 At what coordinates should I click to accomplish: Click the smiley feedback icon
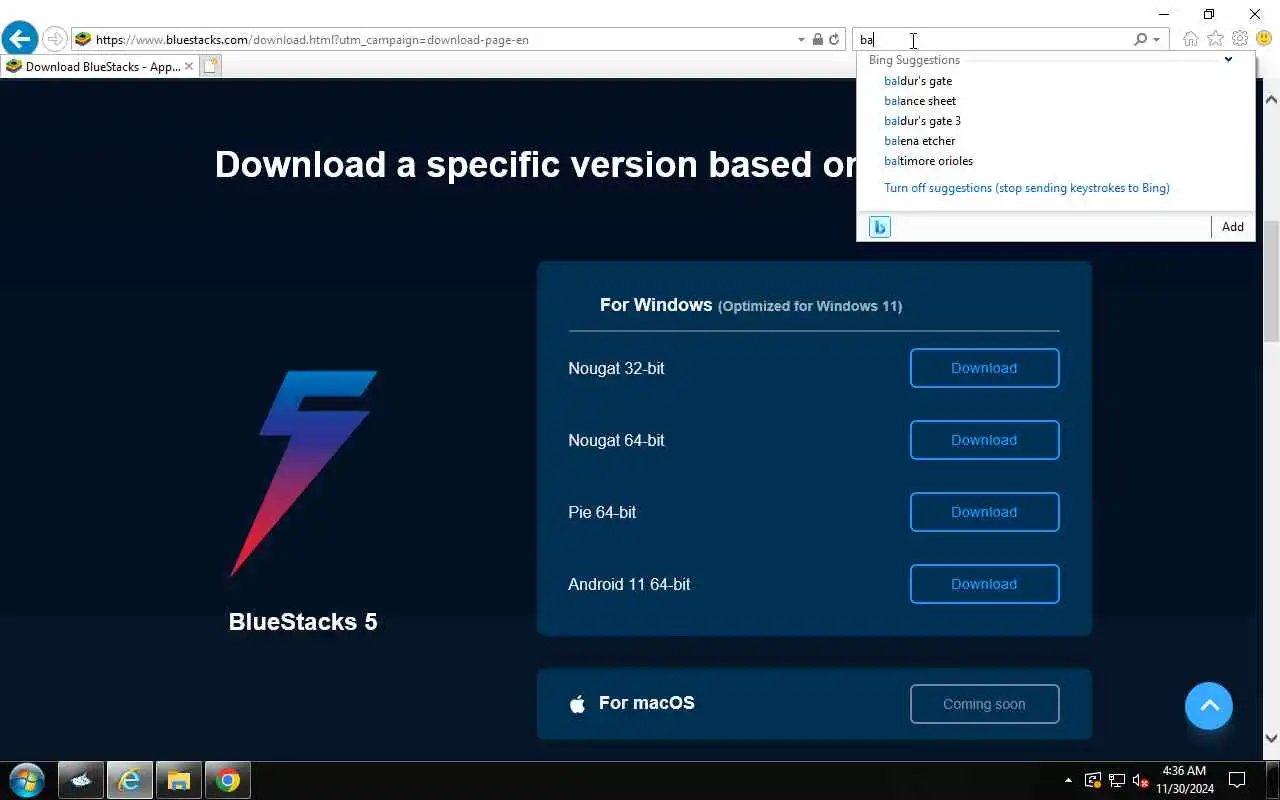coord(1264,39)
